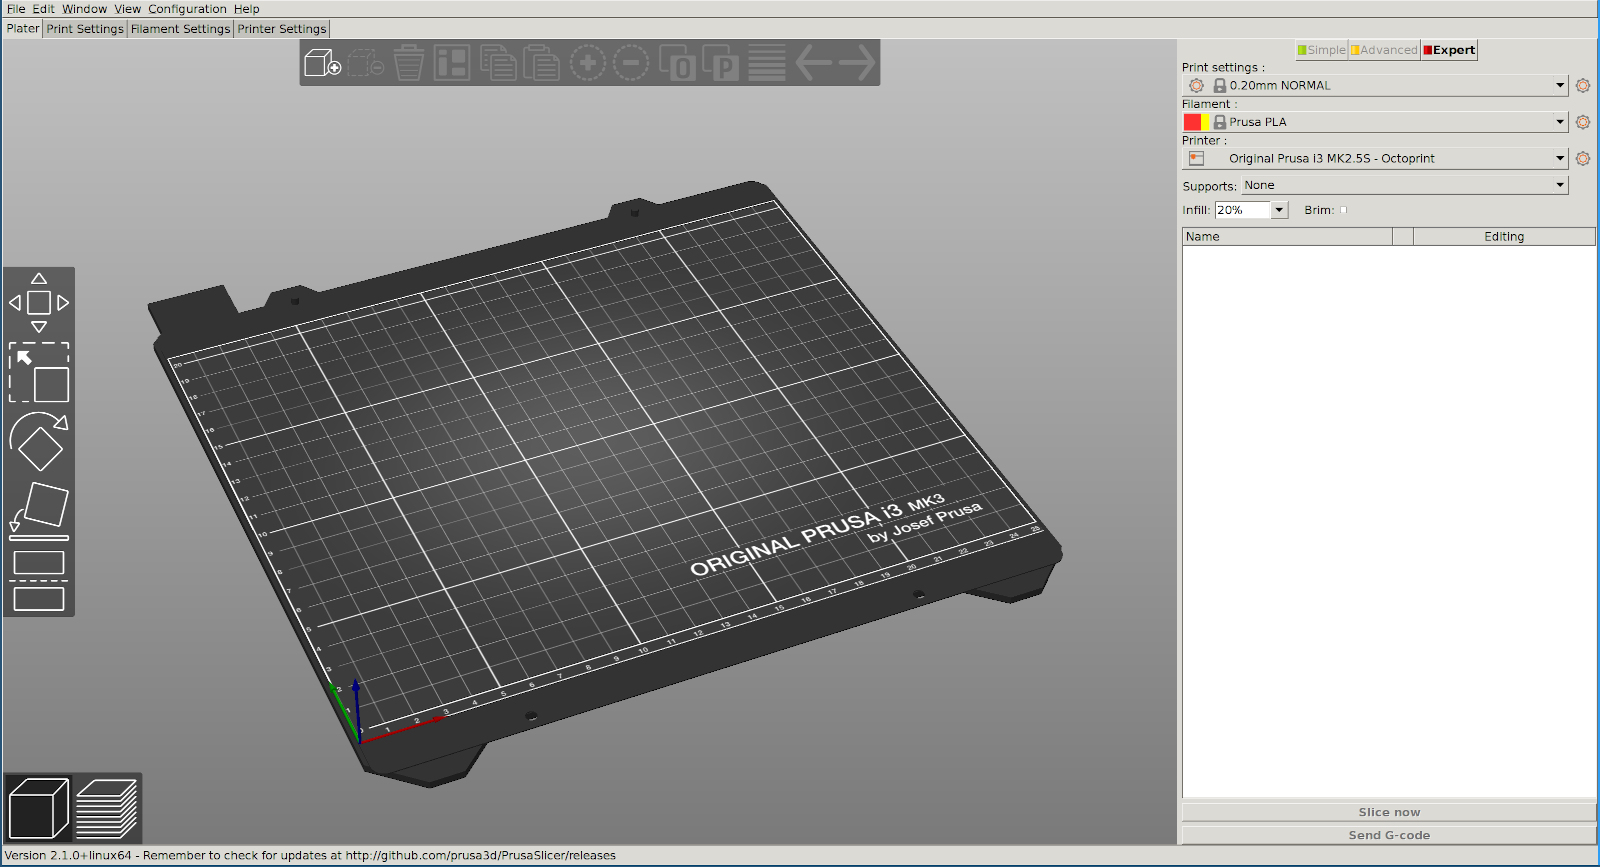Click the Redo right arrow icon

[x=857, y=63]
